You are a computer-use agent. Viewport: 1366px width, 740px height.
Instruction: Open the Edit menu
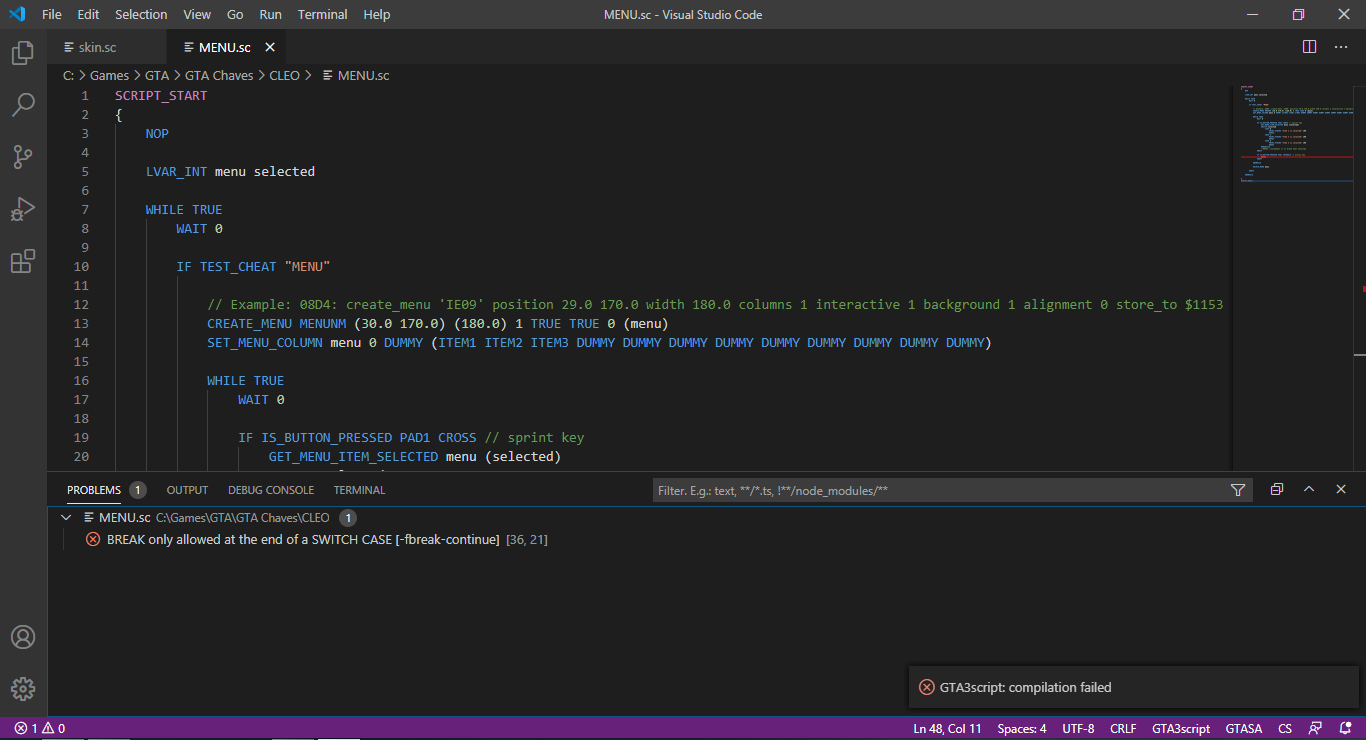(88, 14)
